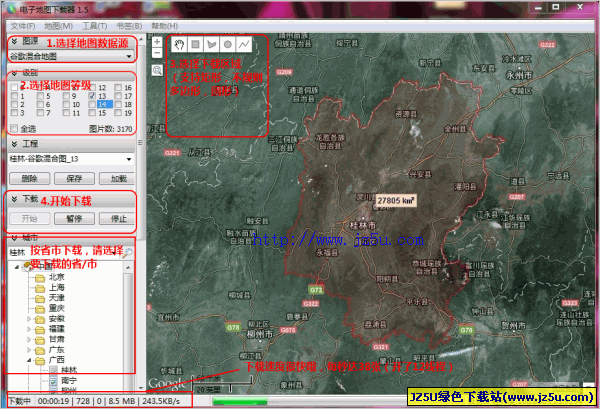
Task: Enable zoom level 19 checkbox
Action: point(118,112)
